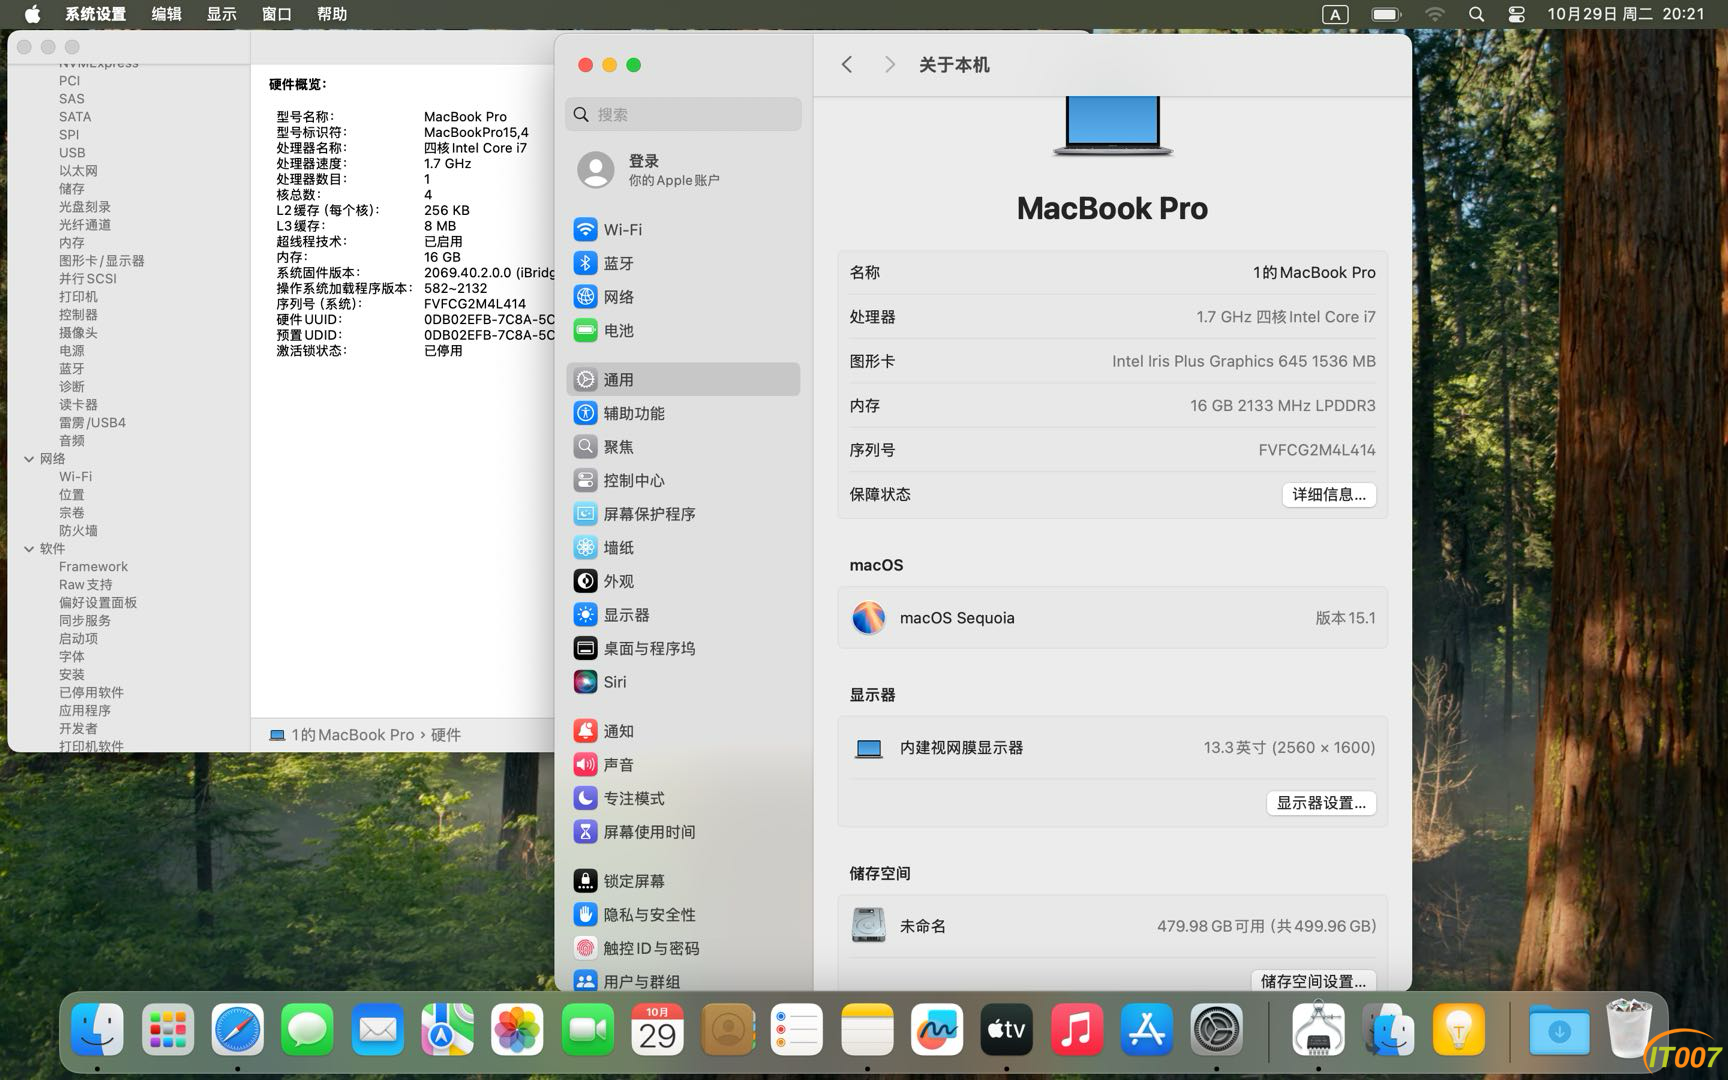The height and width of the screenshot is (1080, 1728).
Task: Select 内存 in System Information sidebar
Action: (x=72, y=243)
